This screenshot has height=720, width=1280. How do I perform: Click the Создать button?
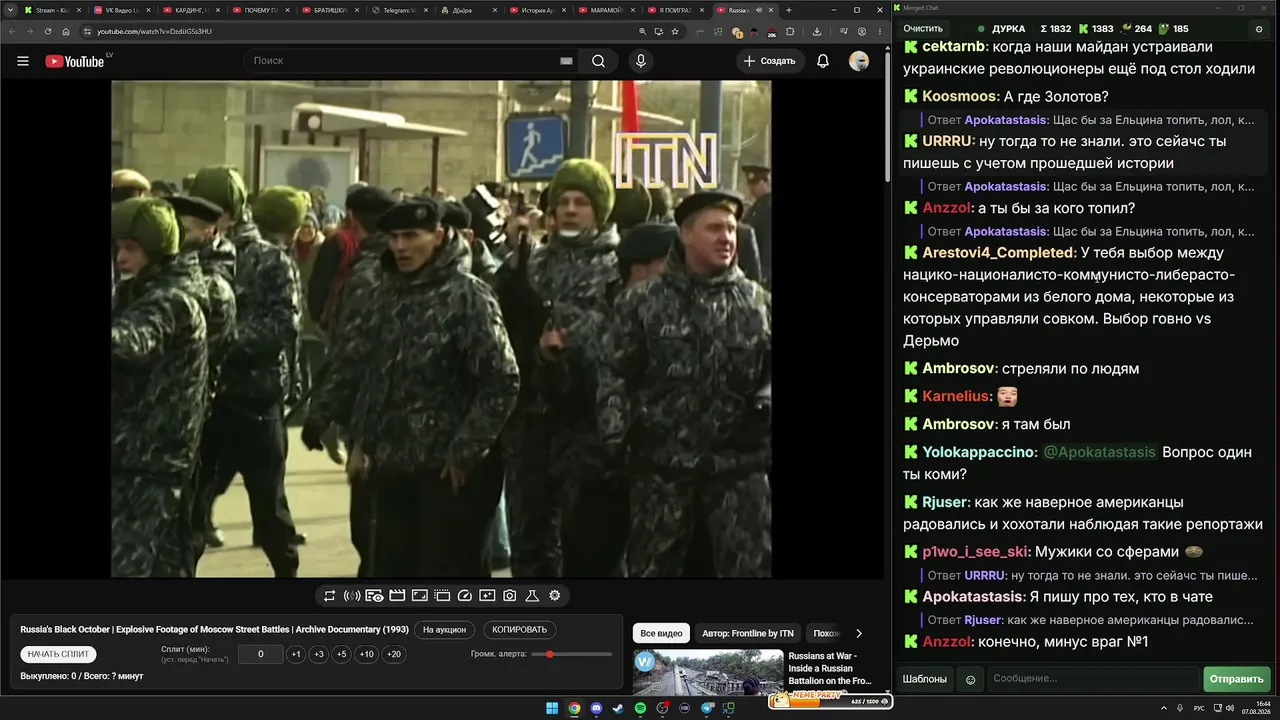771,61
